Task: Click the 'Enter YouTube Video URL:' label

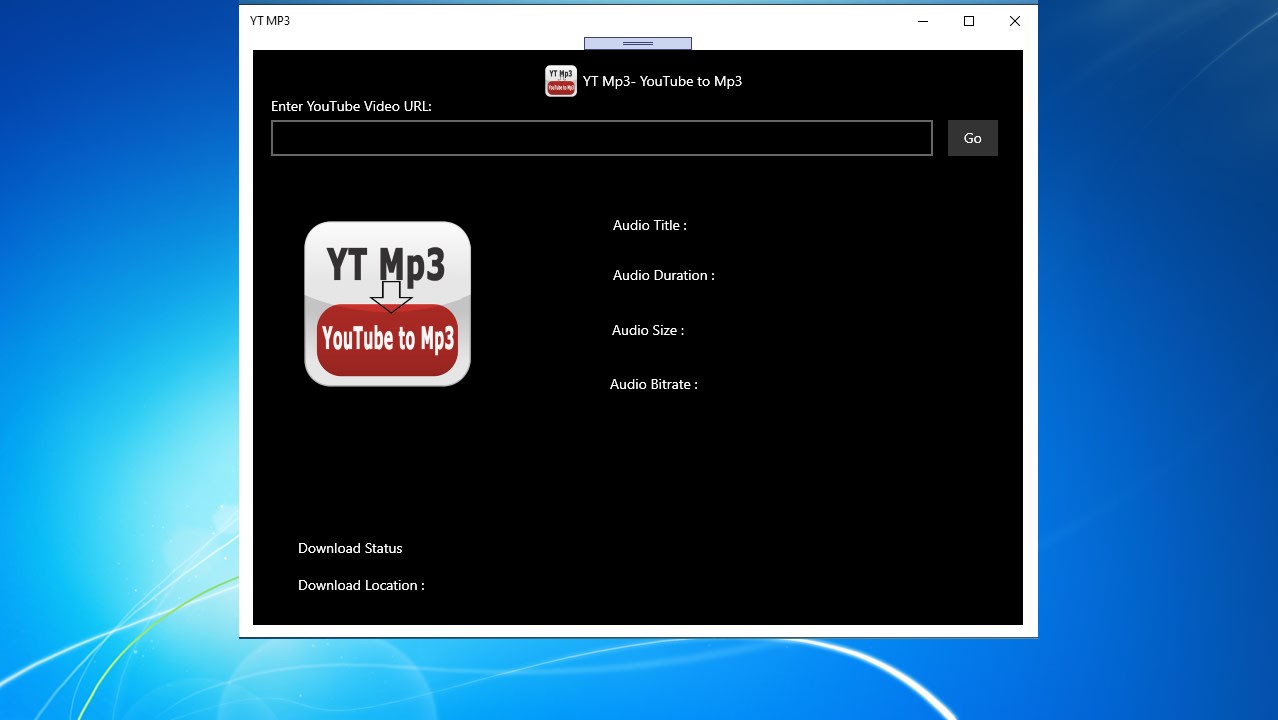Action: point(351,106)
